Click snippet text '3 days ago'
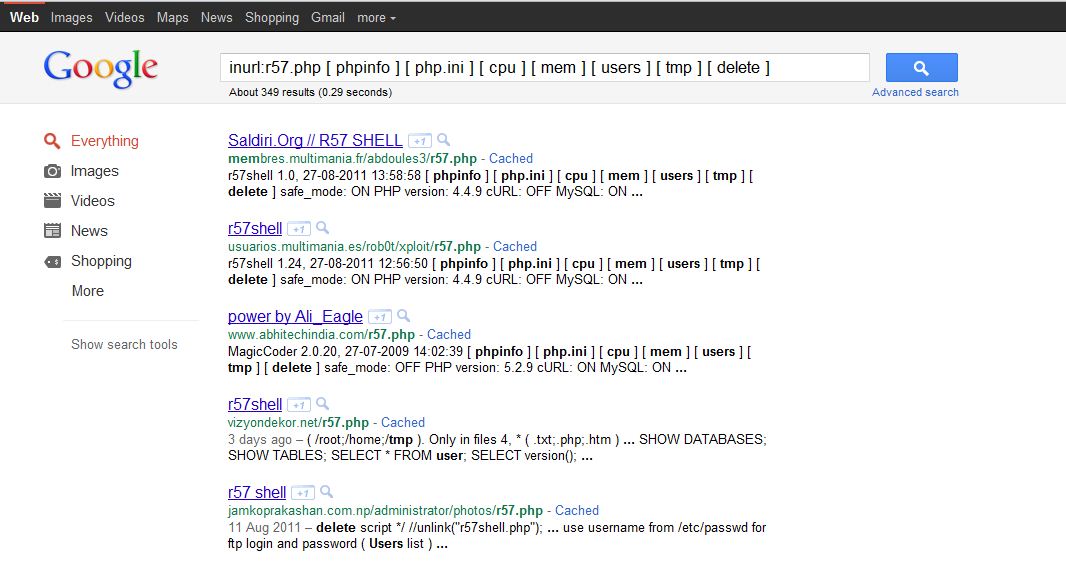 pos(260,440)
